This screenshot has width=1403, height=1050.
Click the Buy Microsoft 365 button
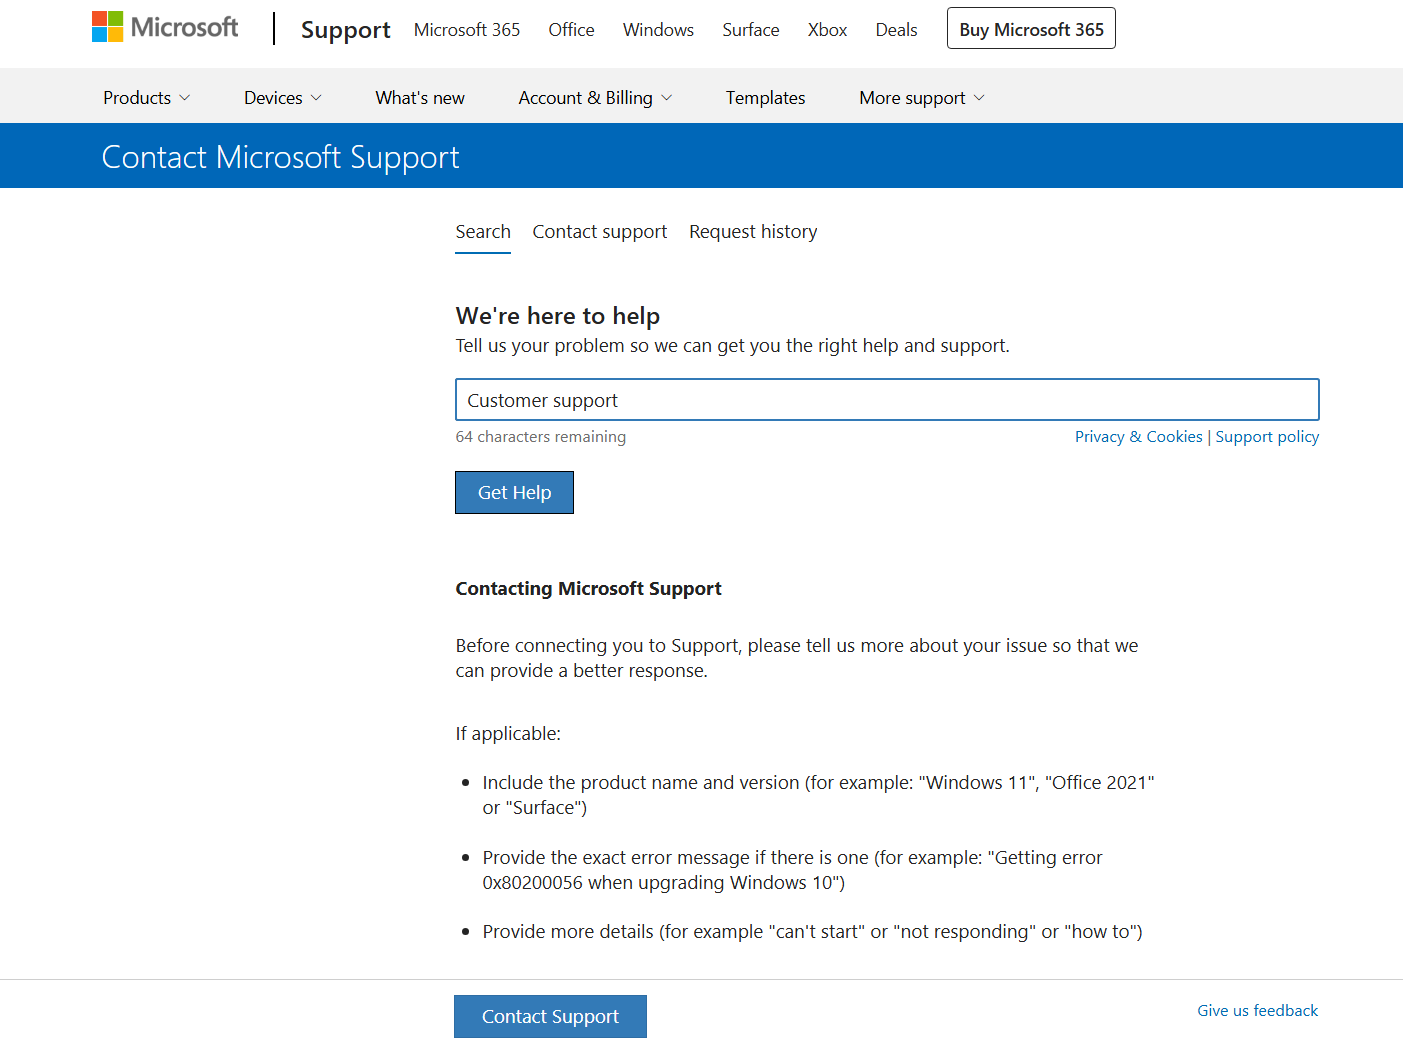tap(1031, 29)
